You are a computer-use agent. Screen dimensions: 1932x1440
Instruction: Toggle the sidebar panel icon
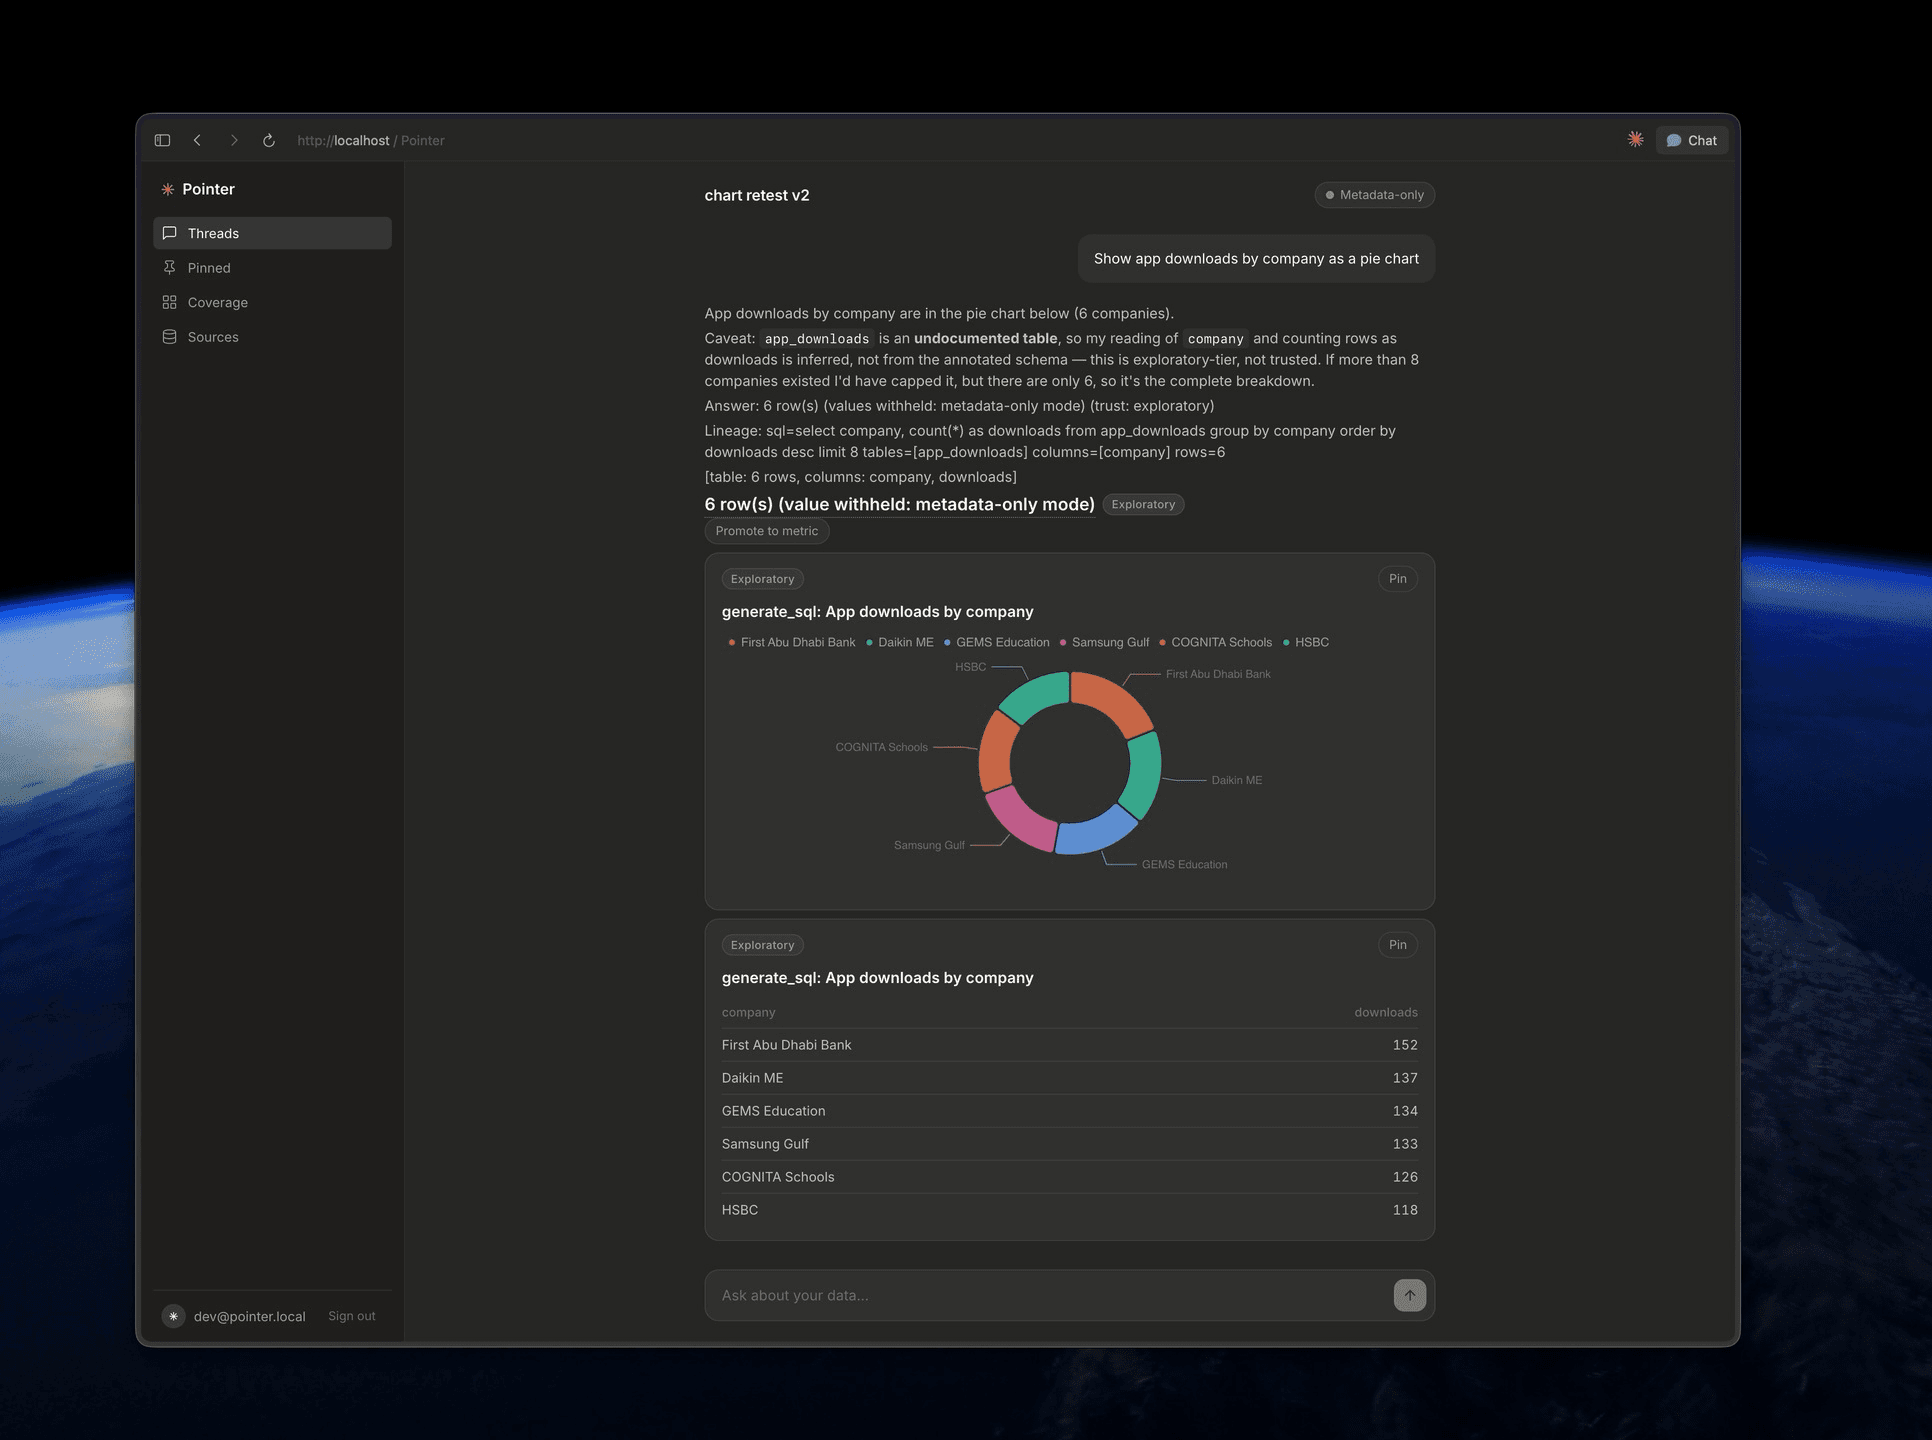[x=162, y=140]
